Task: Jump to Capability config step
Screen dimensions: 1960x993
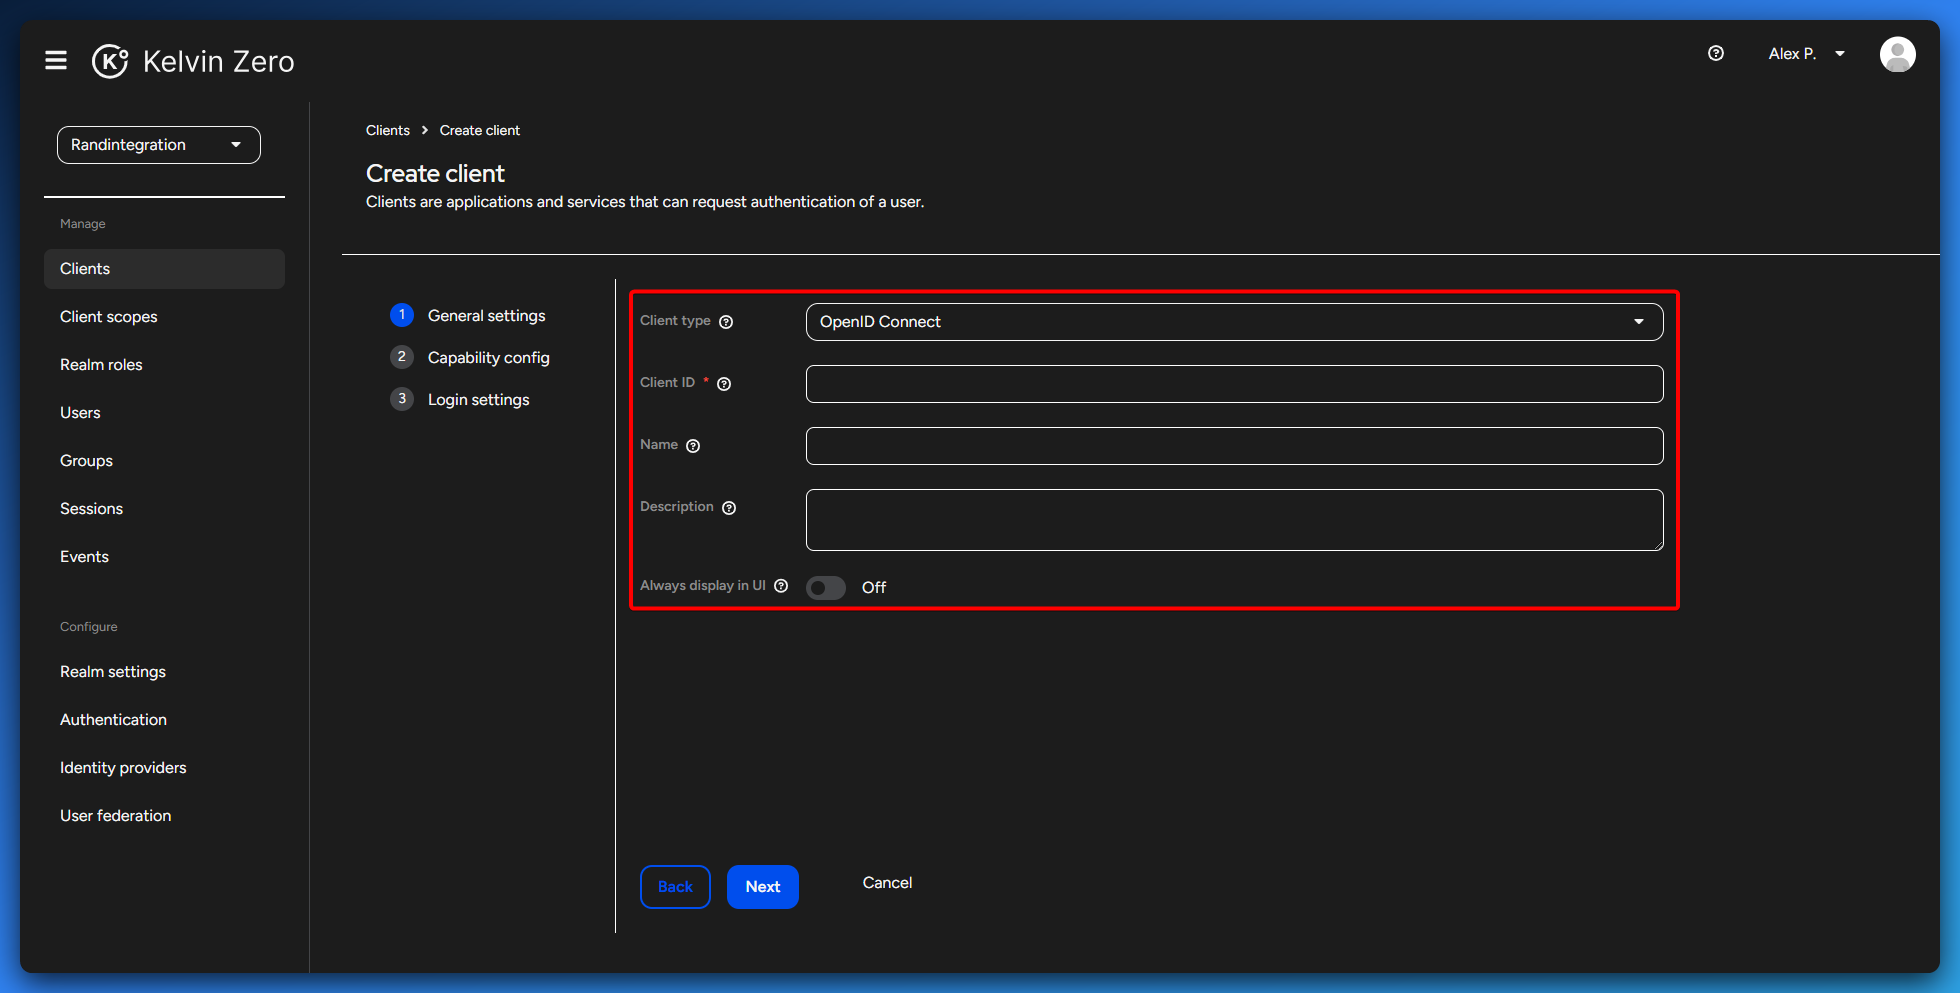Action: pos(470,358)
